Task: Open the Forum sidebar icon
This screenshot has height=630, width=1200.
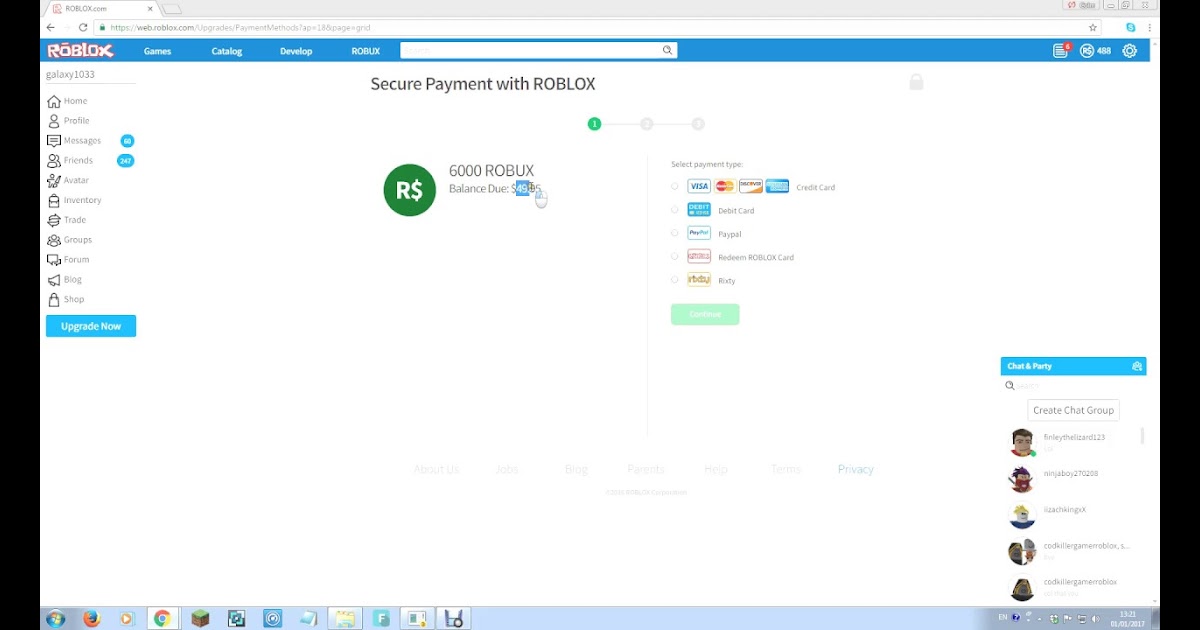Action: pos(54,260)
